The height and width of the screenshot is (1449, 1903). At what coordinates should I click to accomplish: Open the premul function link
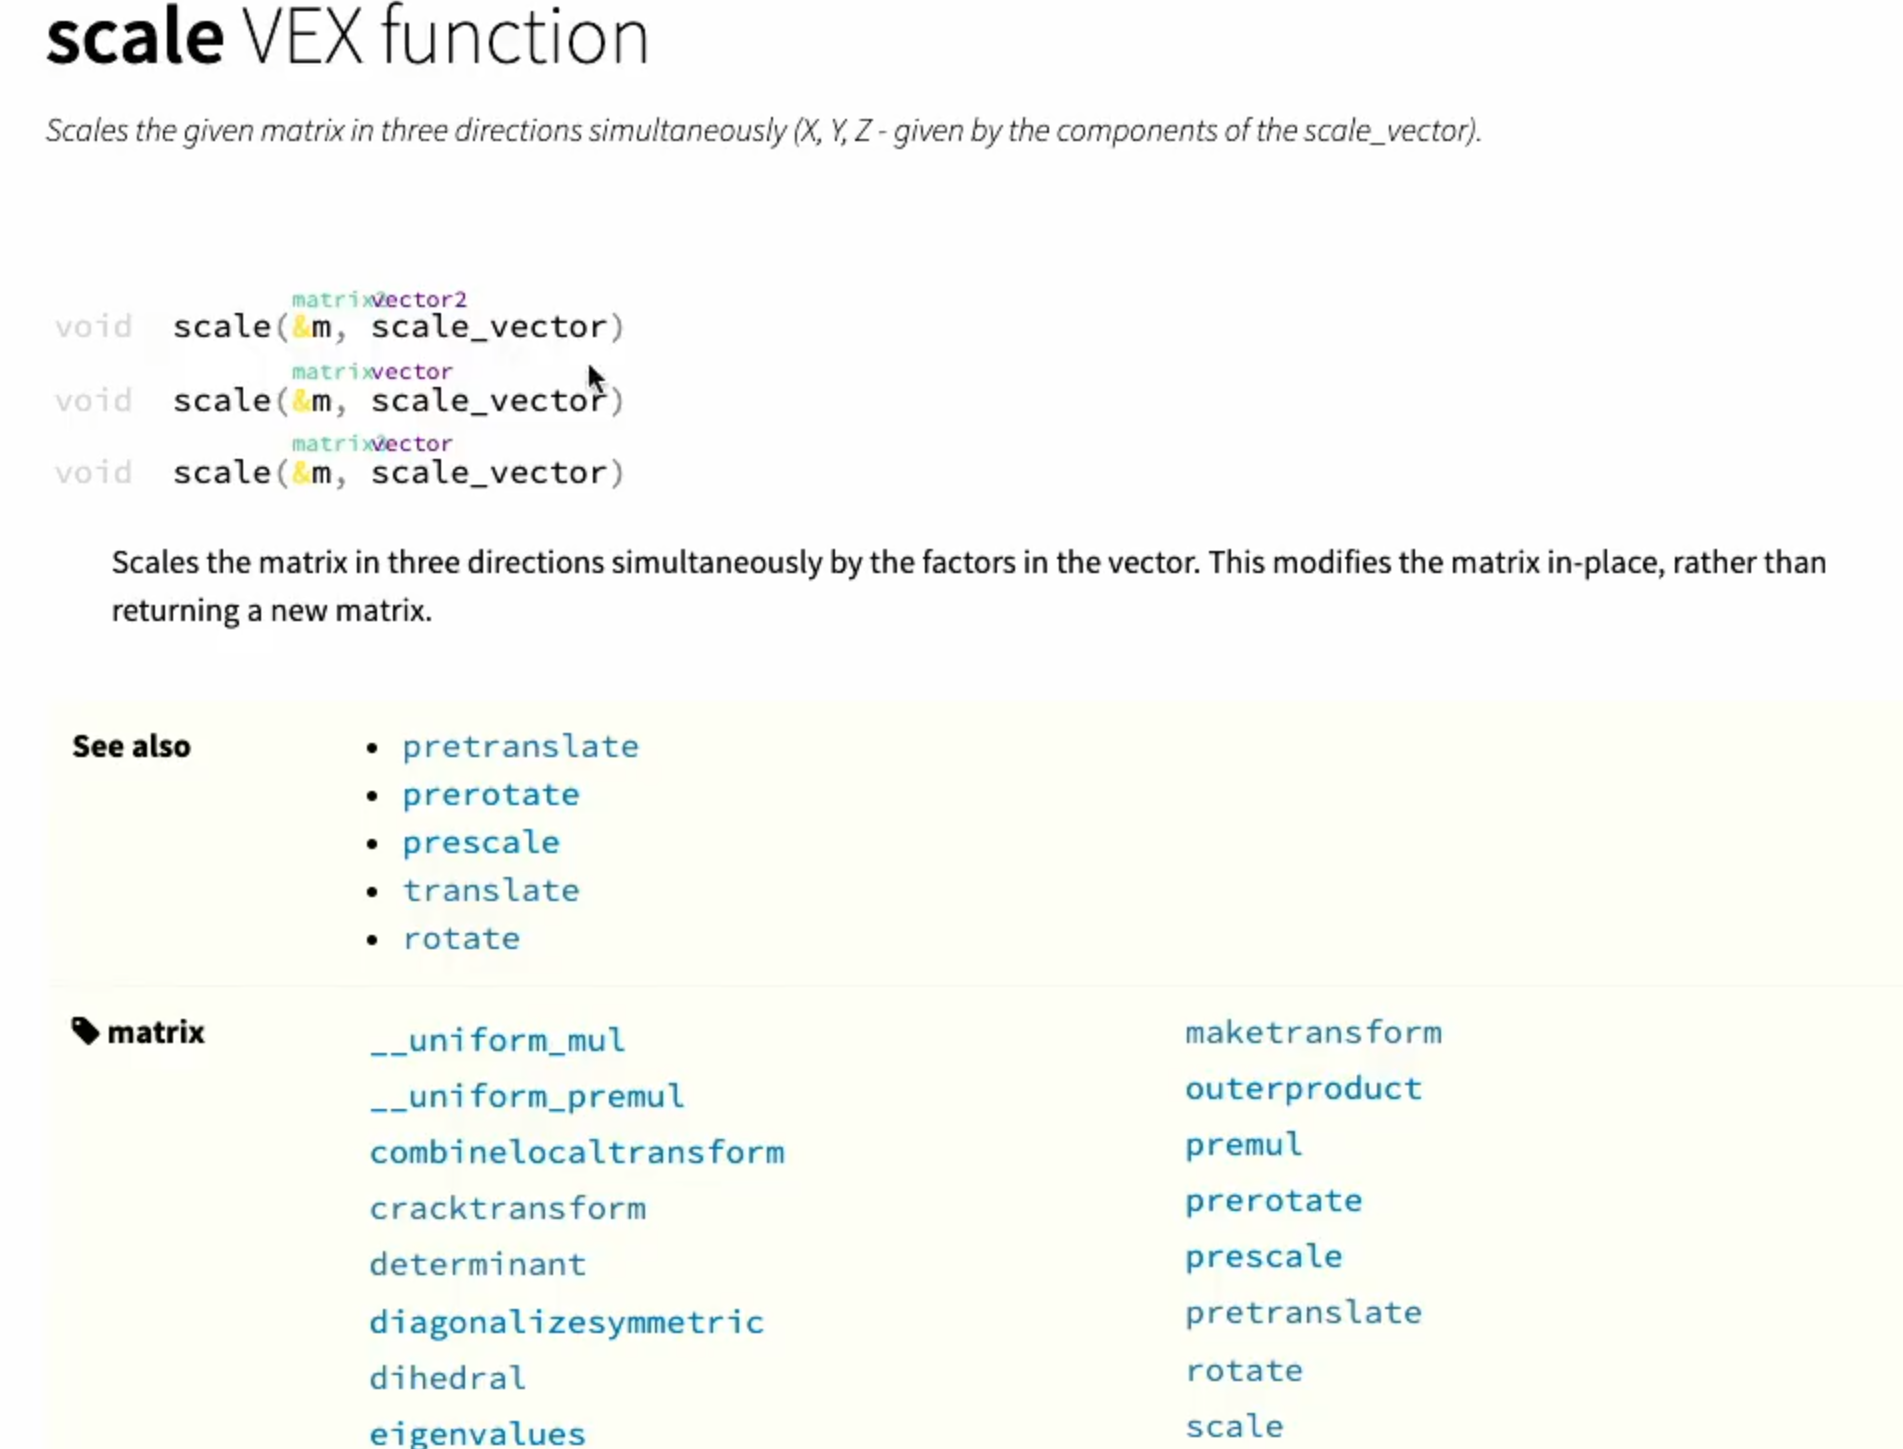1243,1144
